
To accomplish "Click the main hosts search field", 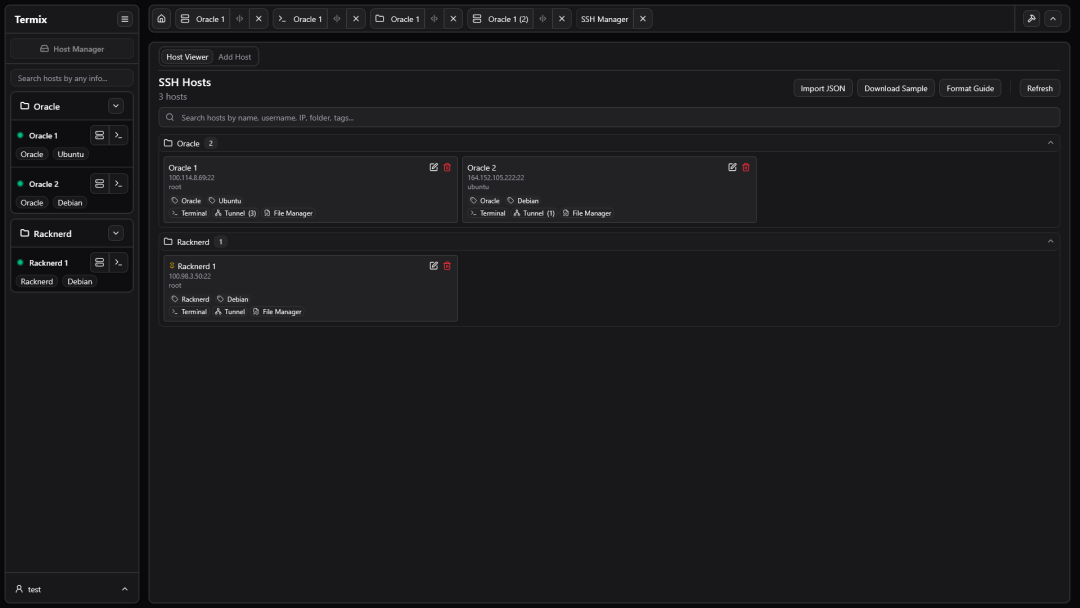I will click(609, 117).
